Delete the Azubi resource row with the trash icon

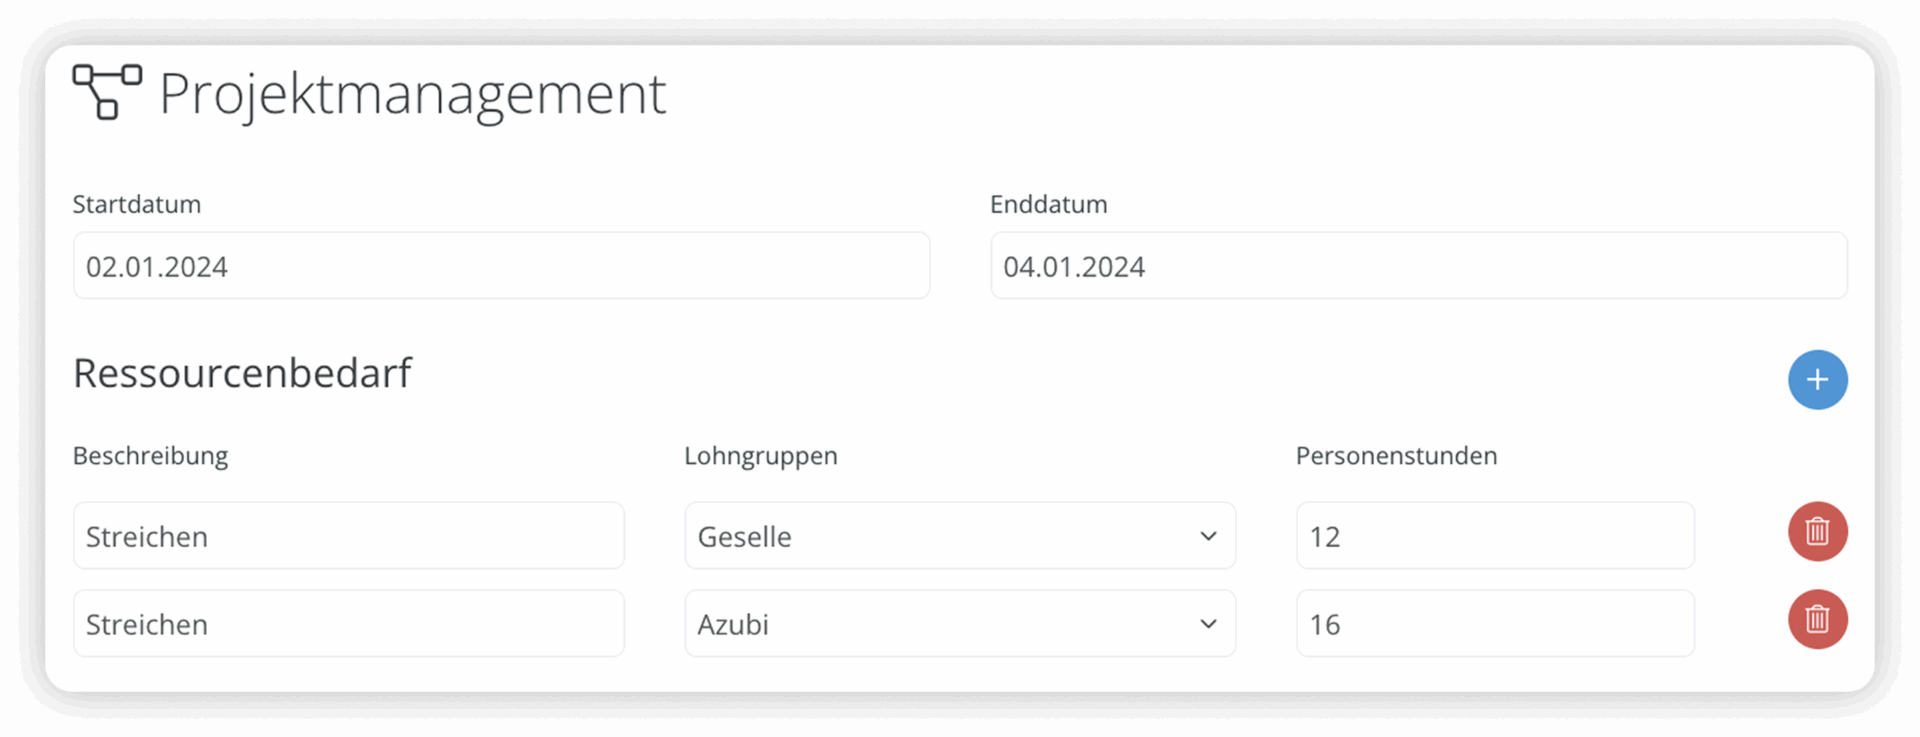pos(1817,619)
